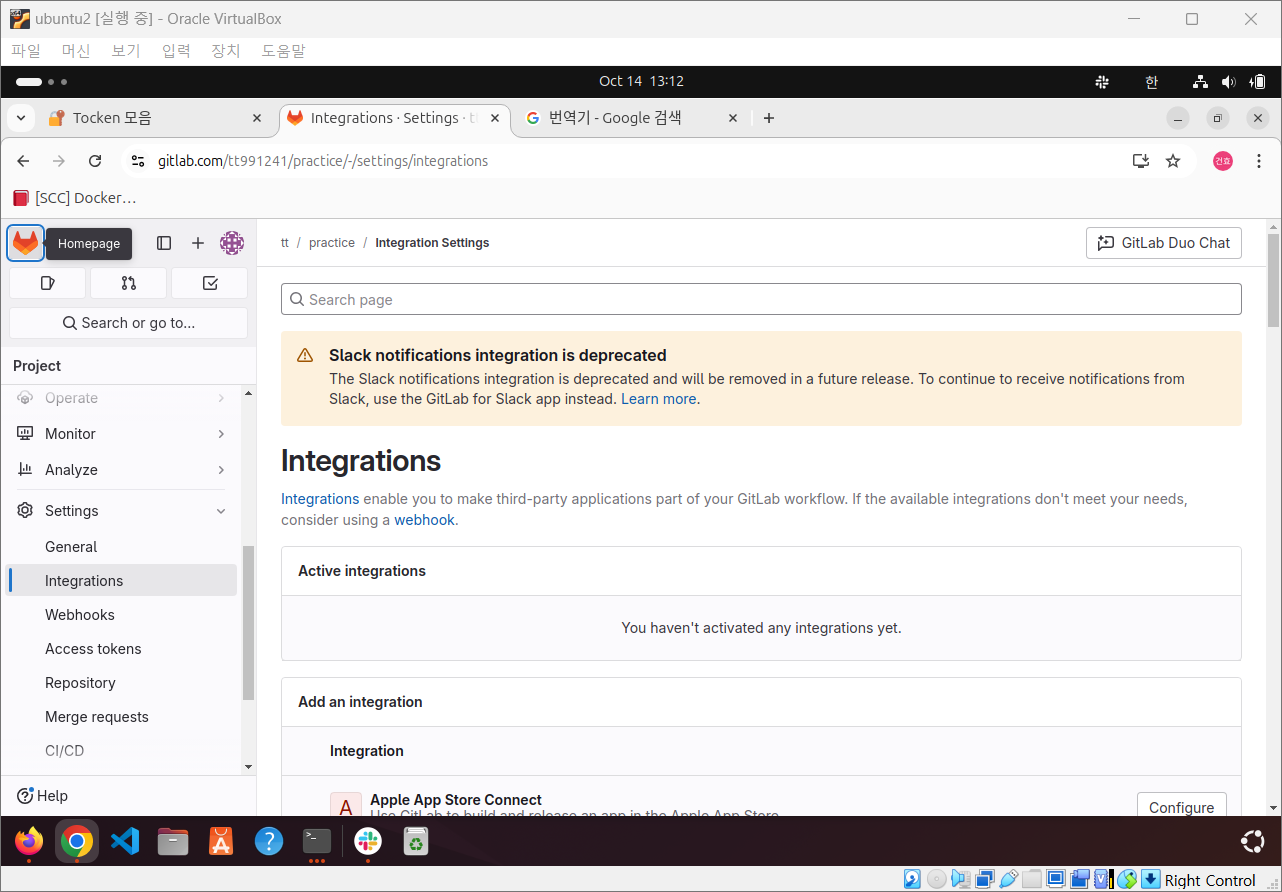Configure Apple App Store Connect integration
Viewport: 1282px width, 892px height.
[x=1182, y=807]
